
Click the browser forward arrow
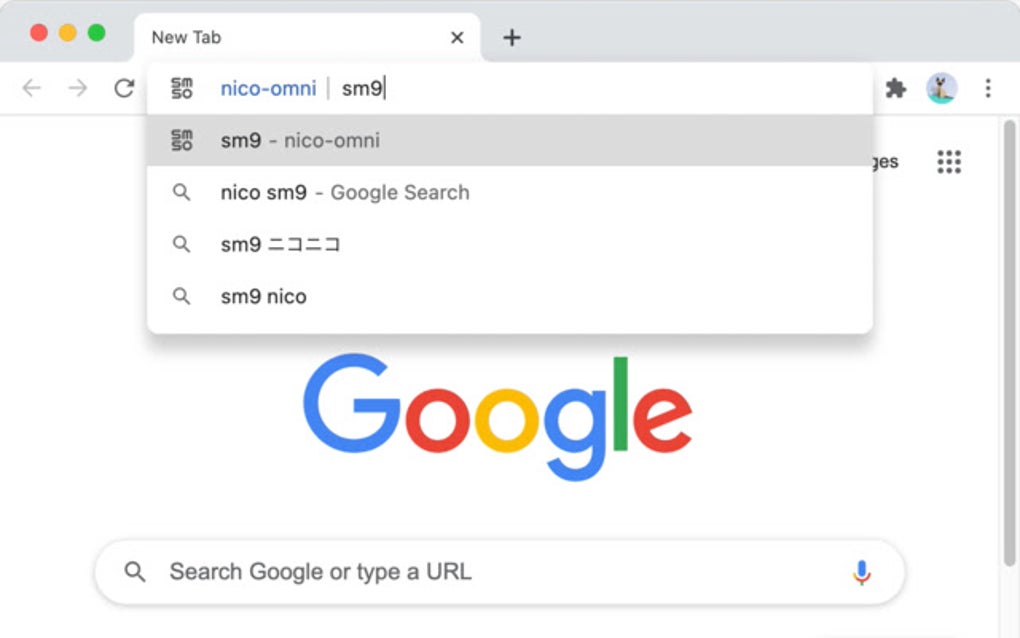pyautogui.click(x=78, y=88)
